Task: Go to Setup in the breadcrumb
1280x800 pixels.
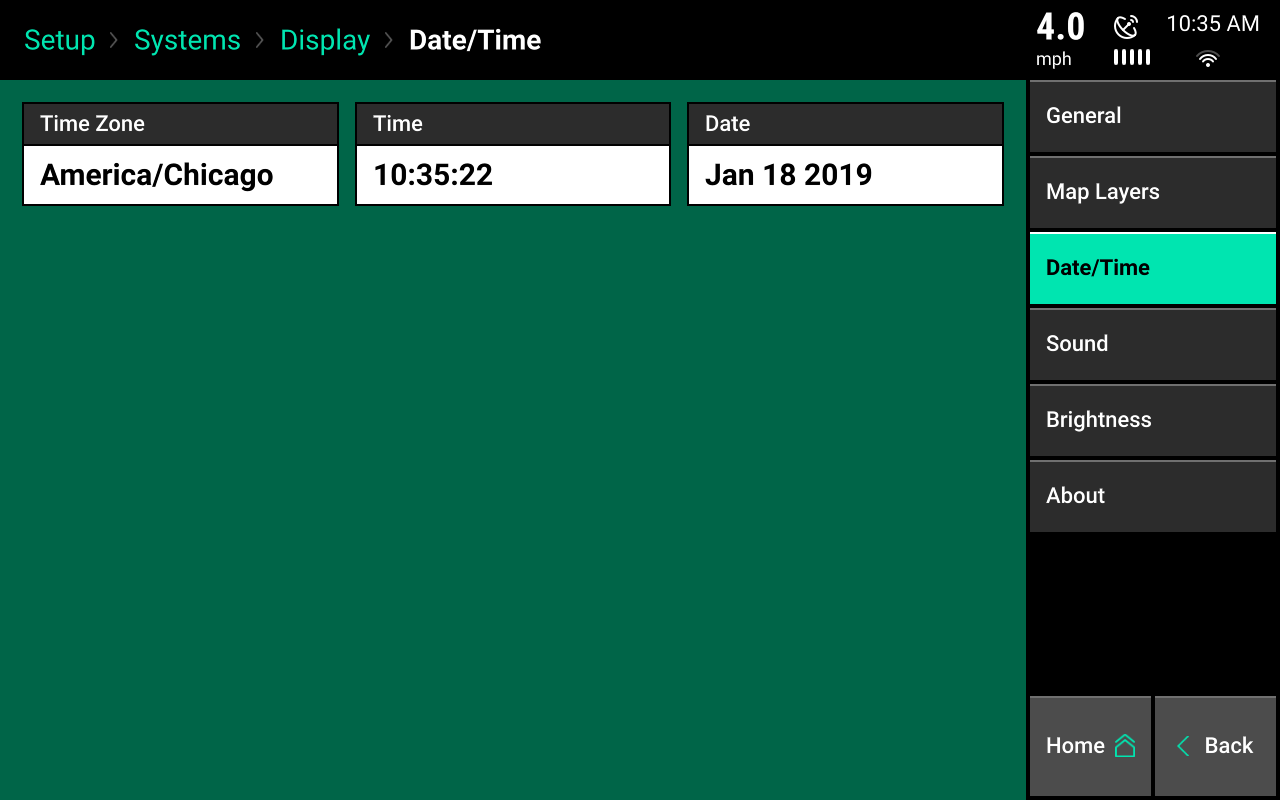Action: pyautogui.click(x=60, y=40)
